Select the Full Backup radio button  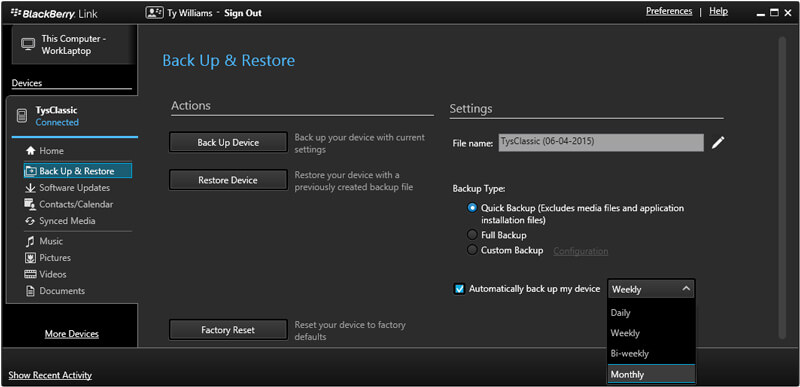point(472,235)
